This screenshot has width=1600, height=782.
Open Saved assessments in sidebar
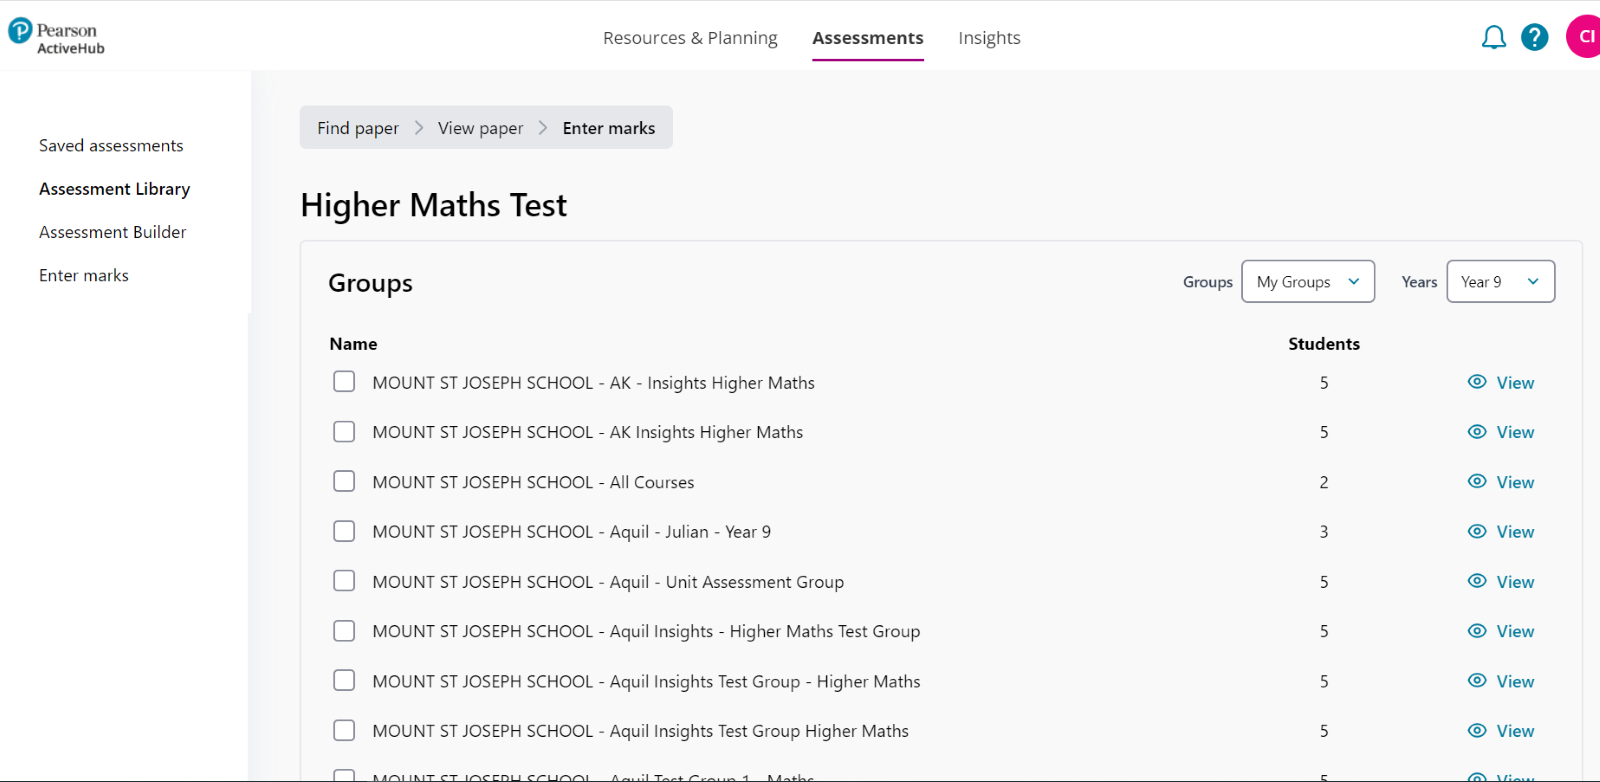[111, 146]
